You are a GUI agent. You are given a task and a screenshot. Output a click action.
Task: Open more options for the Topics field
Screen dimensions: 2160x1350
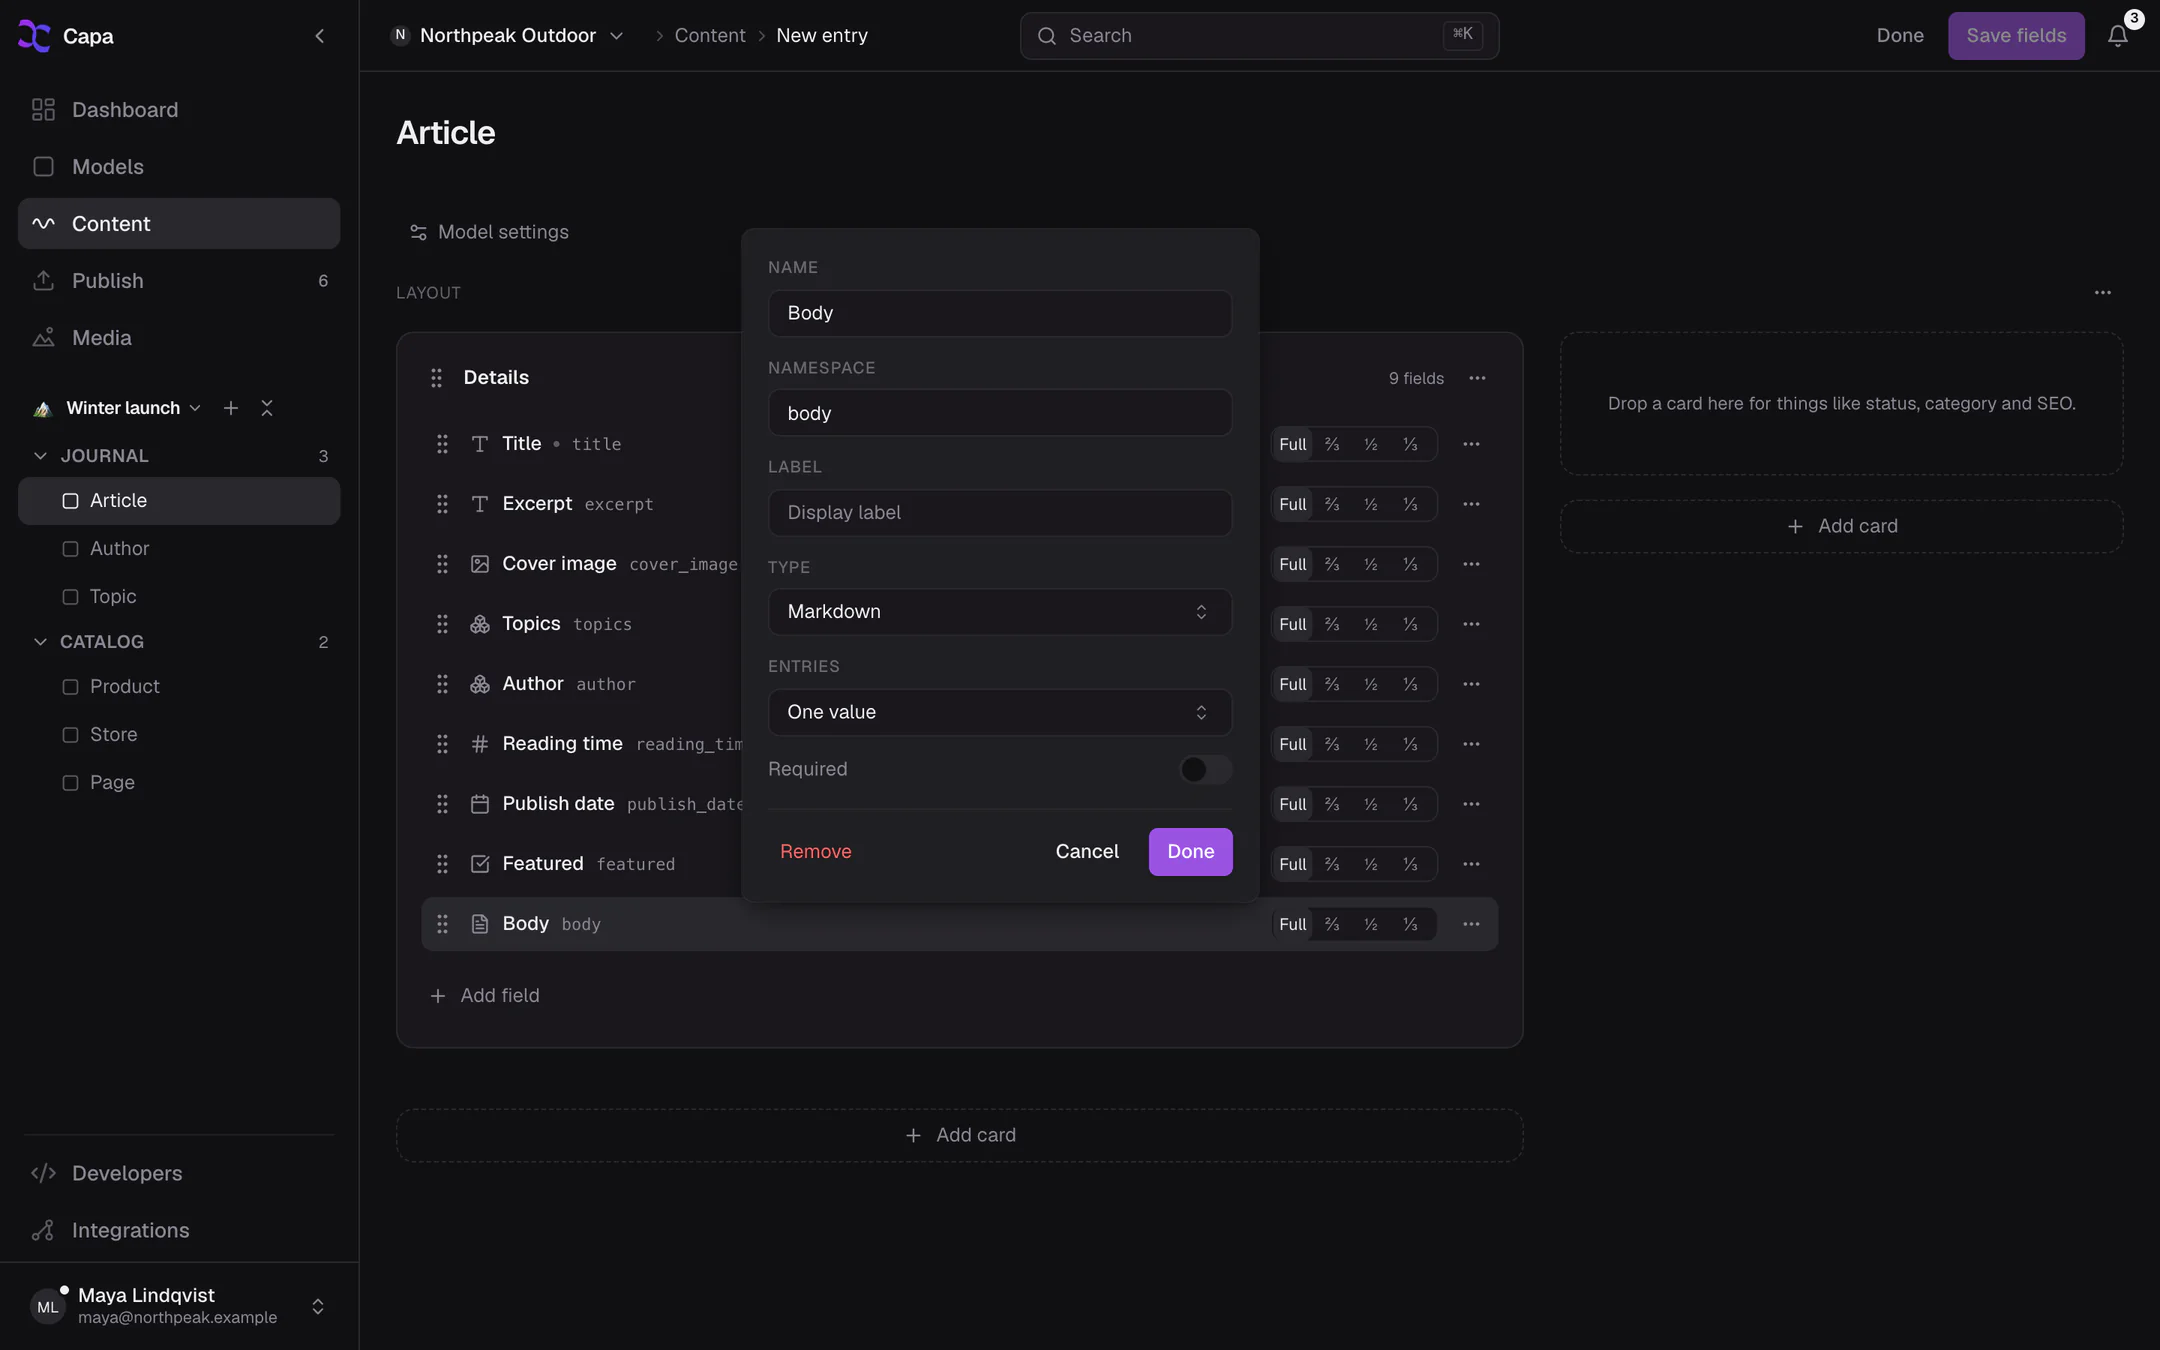pyautogui.click(x=1471, y=624)
